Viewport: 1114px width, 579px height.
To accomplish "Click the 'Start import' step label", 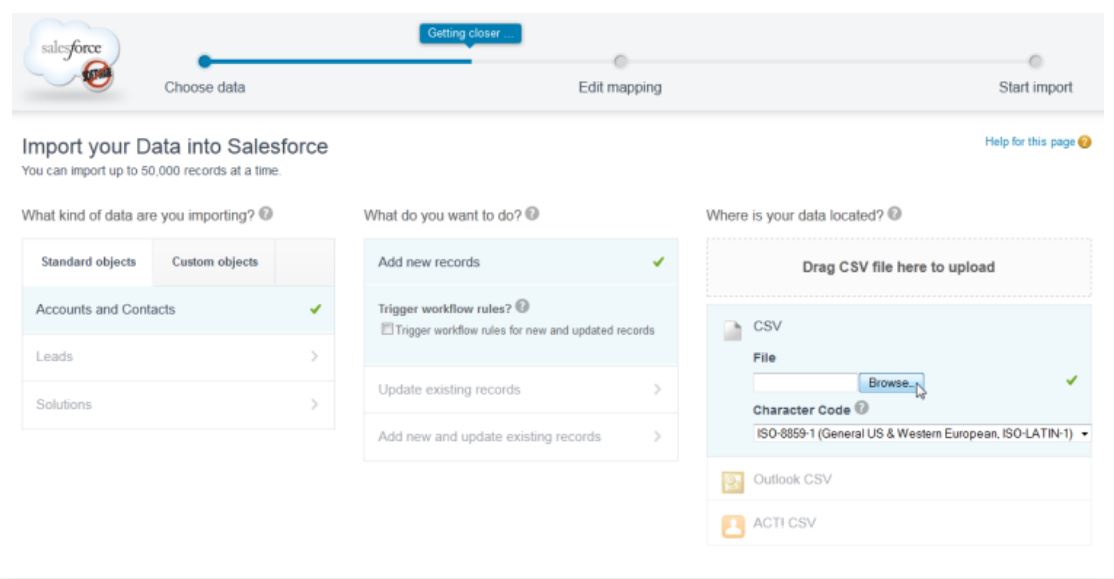I will point(1035,87).
